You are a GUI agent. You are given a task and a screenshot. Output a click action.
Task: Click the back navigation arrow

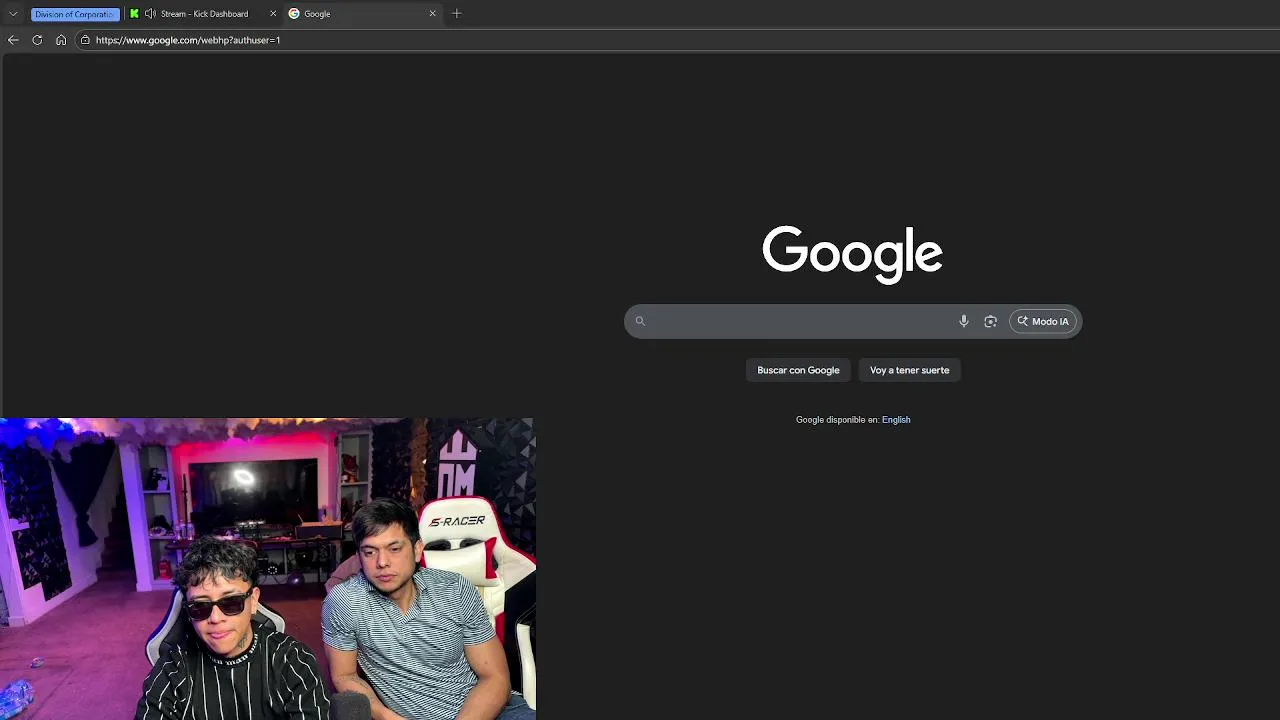[x=13, y=40]
